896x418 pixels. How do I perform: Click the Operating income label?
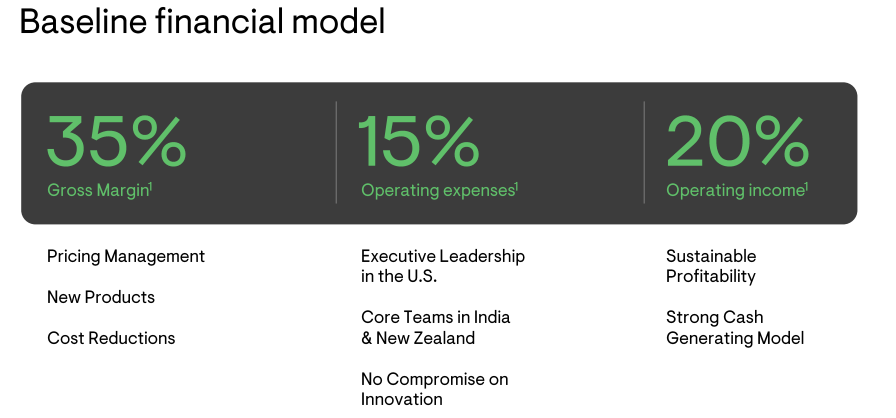[735, 190]
